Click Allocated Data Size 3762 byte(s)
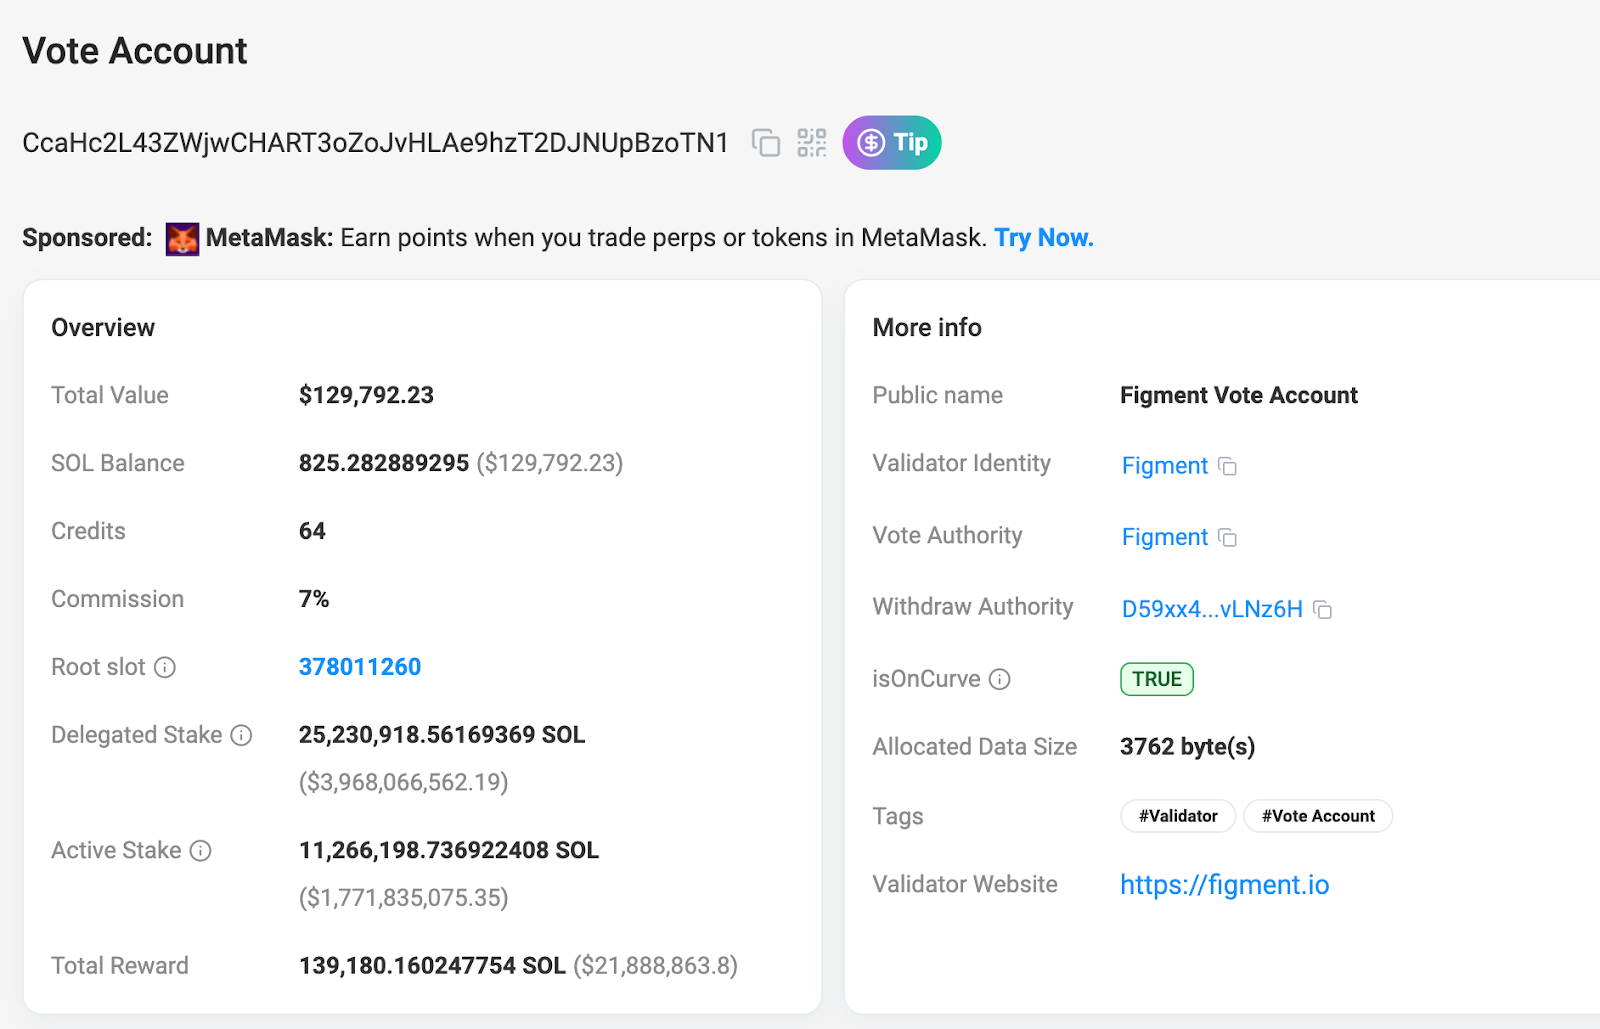1600x1029 pixels. click(x=1188, y=747)
